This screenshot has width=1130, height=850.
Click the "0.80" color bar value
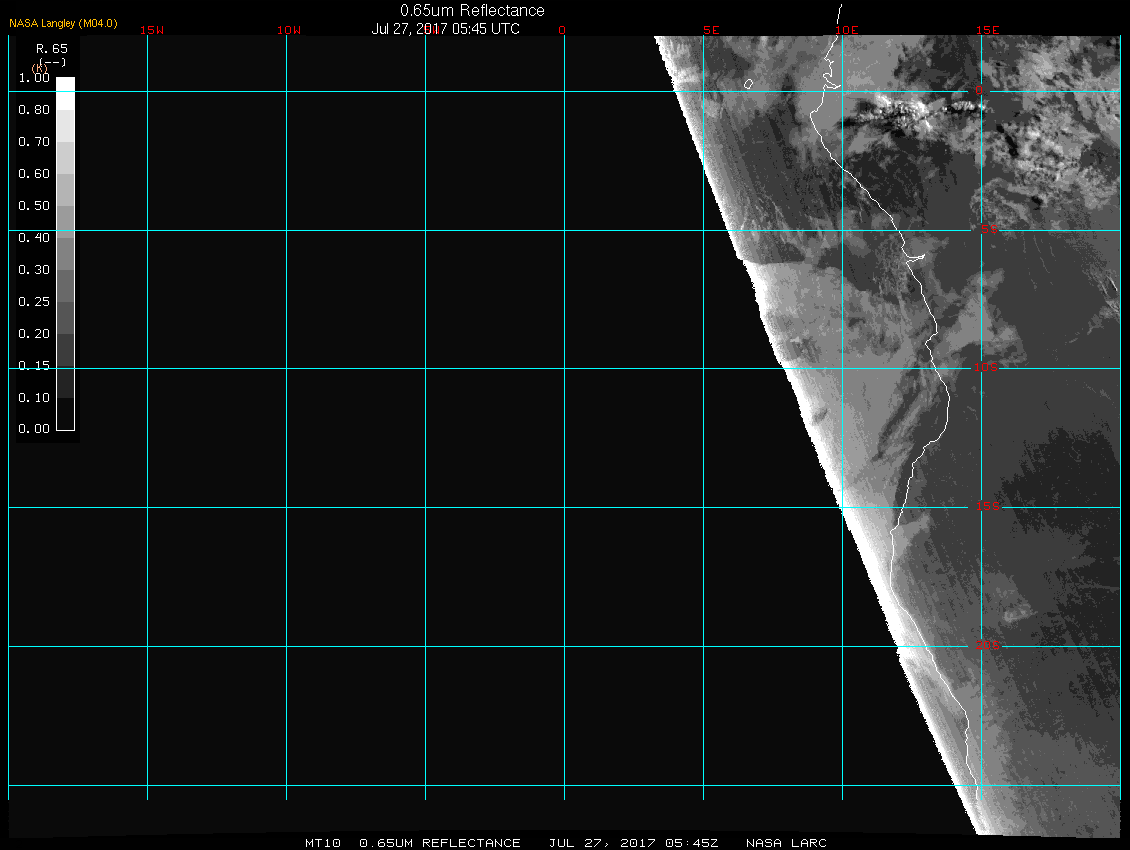click(x=34, y=110)
